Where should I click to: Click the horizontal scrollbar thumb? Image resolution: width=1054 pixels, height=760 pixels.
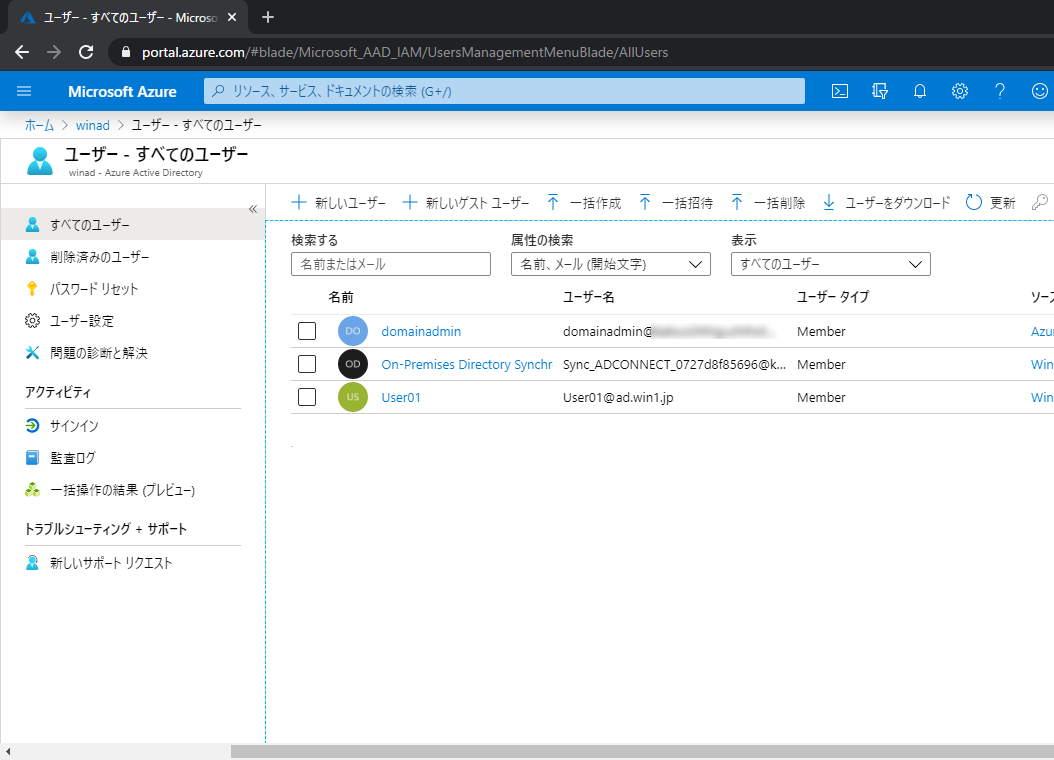642,751
